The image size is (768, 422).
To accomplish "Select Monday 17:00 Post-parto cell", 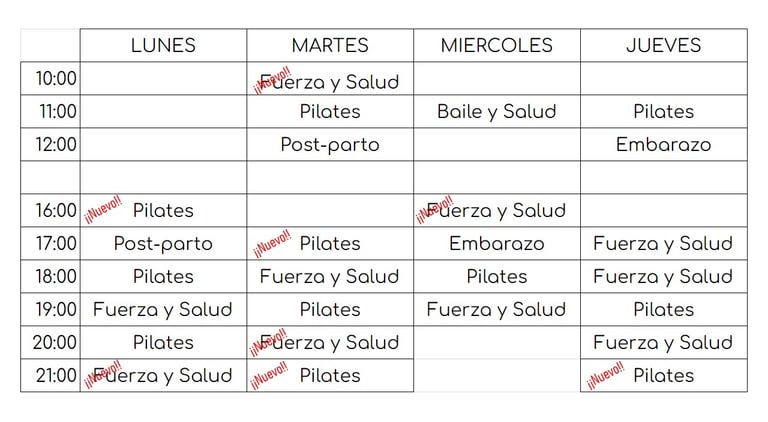I will [163, 244].
